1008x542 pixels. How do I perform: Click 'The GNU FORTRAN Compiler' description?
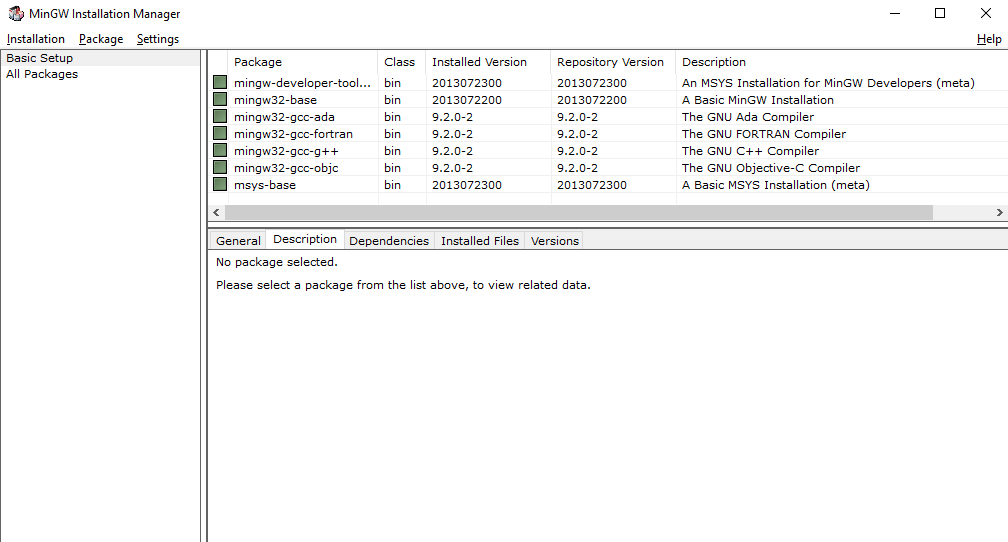tap(764, 134)
